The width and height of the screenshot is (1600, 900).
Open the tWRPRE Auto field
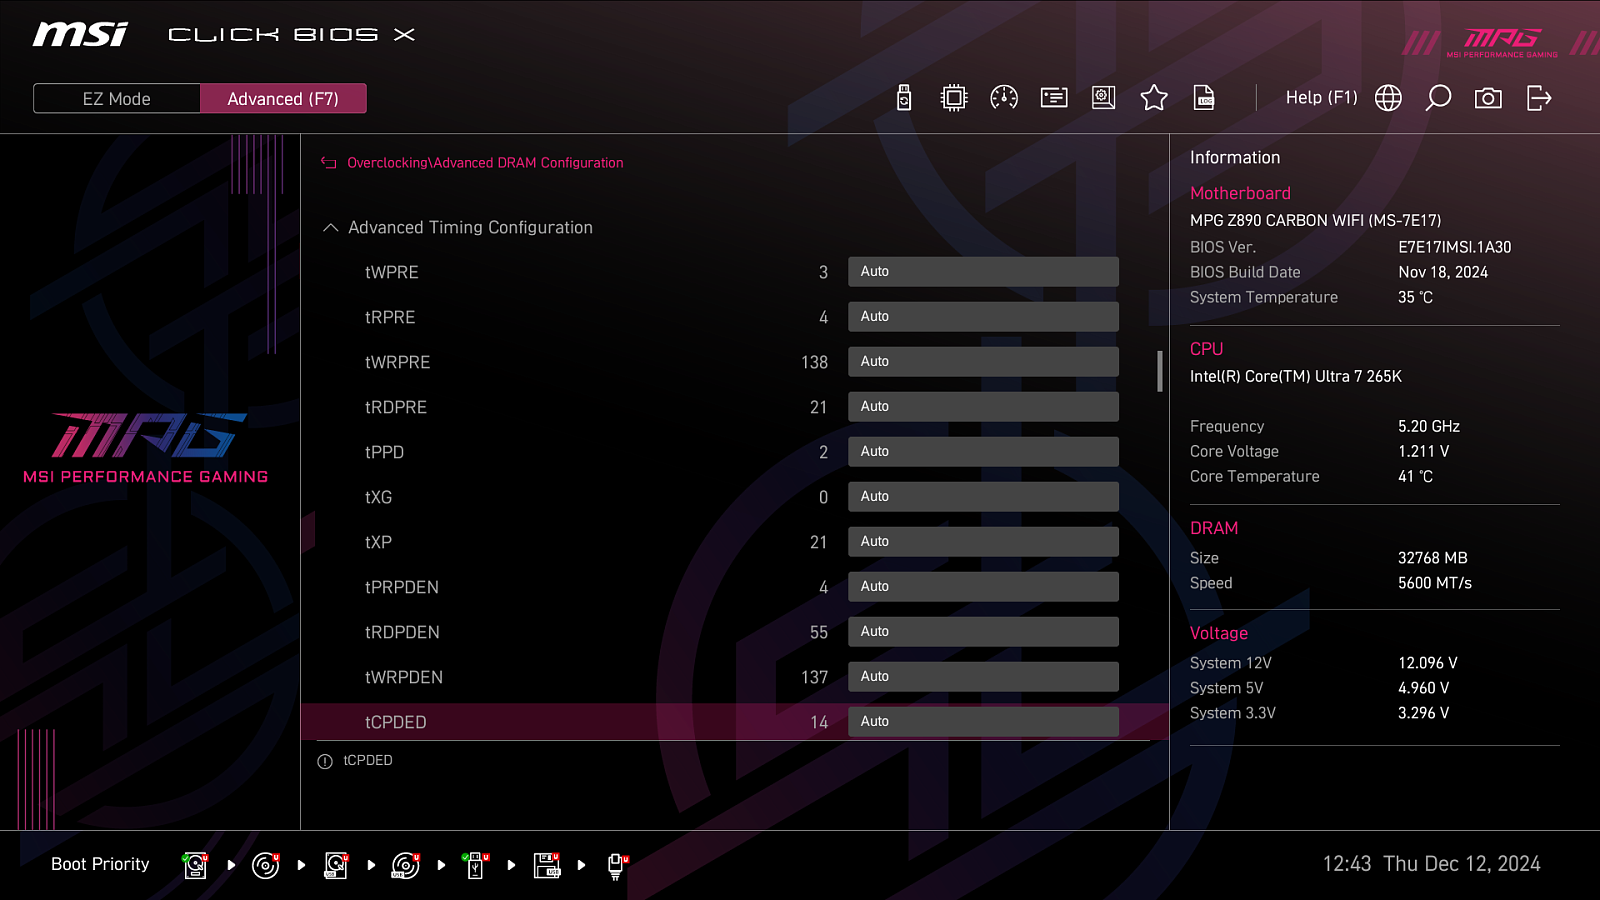983,362
